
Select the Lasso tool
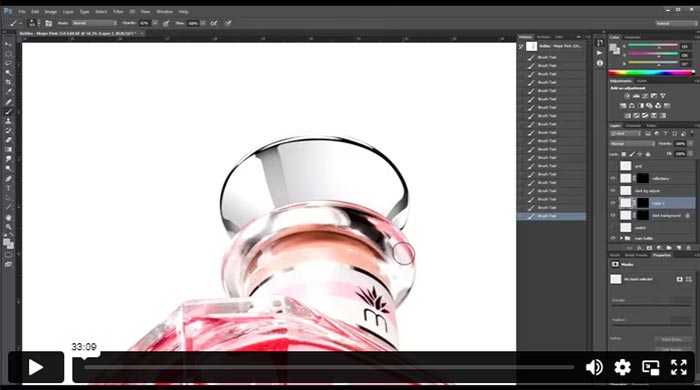click(x=8, y=63)
